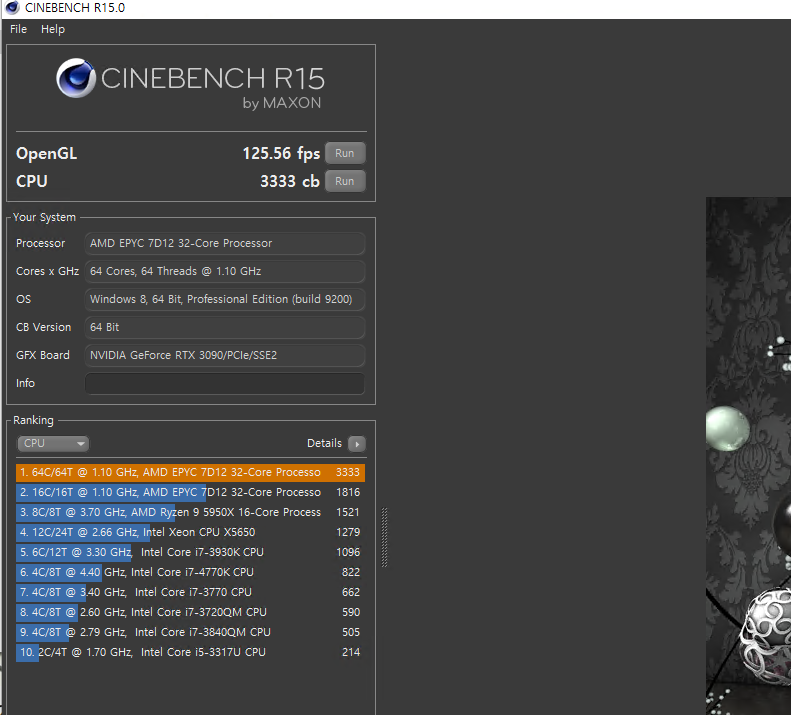Select ranking row 5 Core i7-3930K
This screenshot has height=715, width=791.
(x=190, y=552)
